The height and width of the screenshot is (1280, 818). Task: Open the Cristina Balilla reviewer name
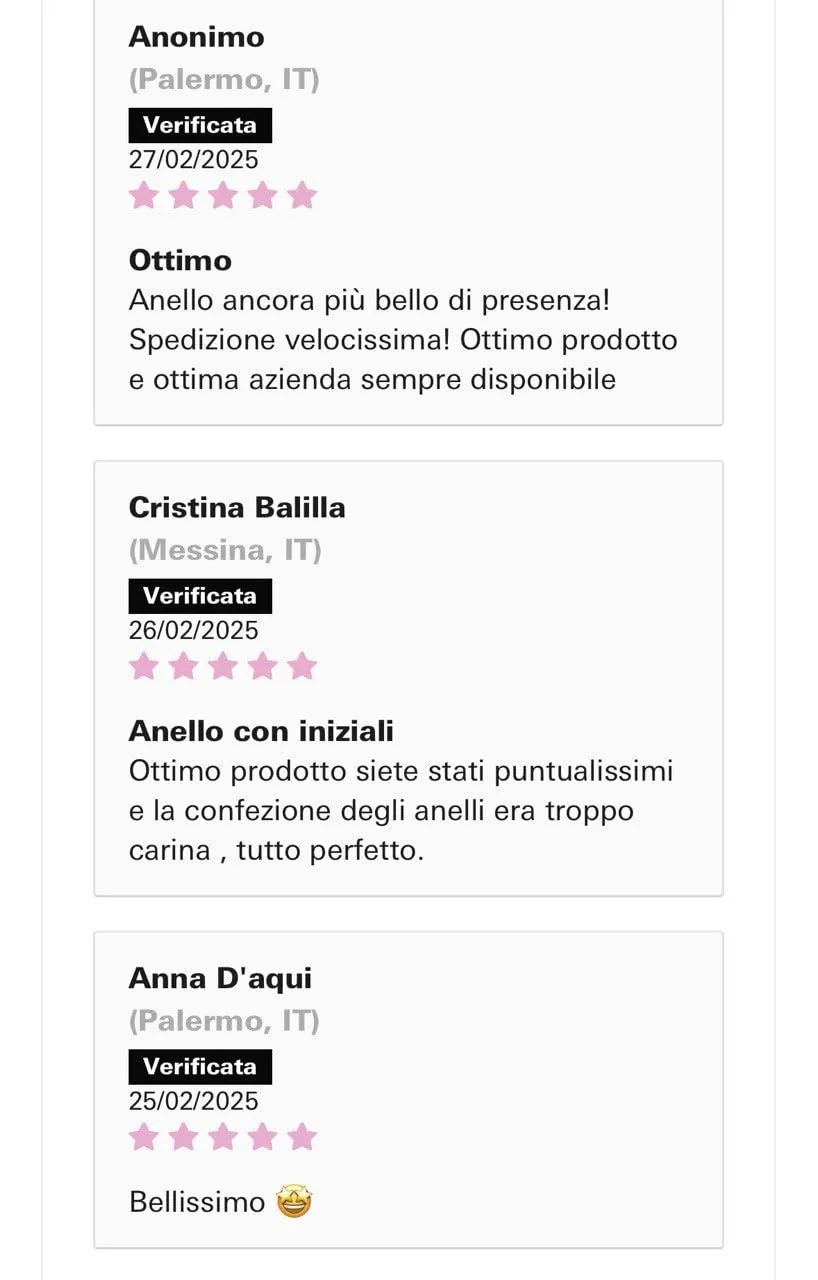237,507
